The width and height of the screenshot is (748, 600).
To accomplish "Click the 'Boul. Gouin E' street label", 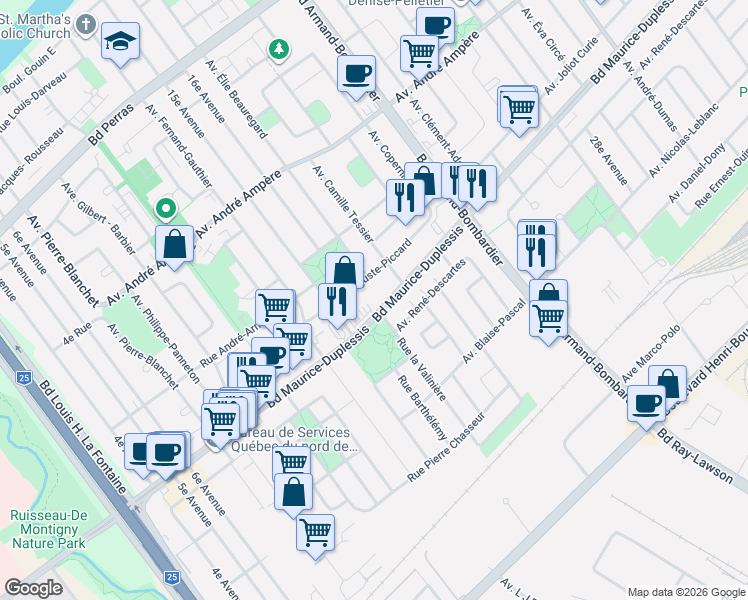I will (30, 70).
